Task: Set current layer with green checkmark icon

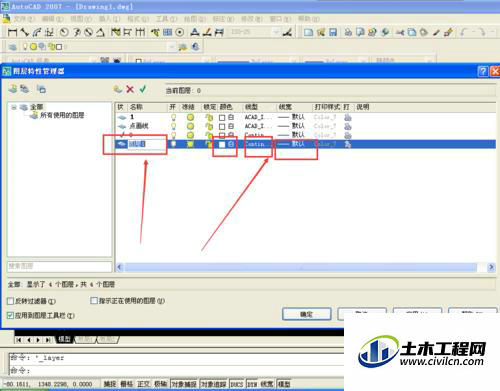Action: (143, 89)
